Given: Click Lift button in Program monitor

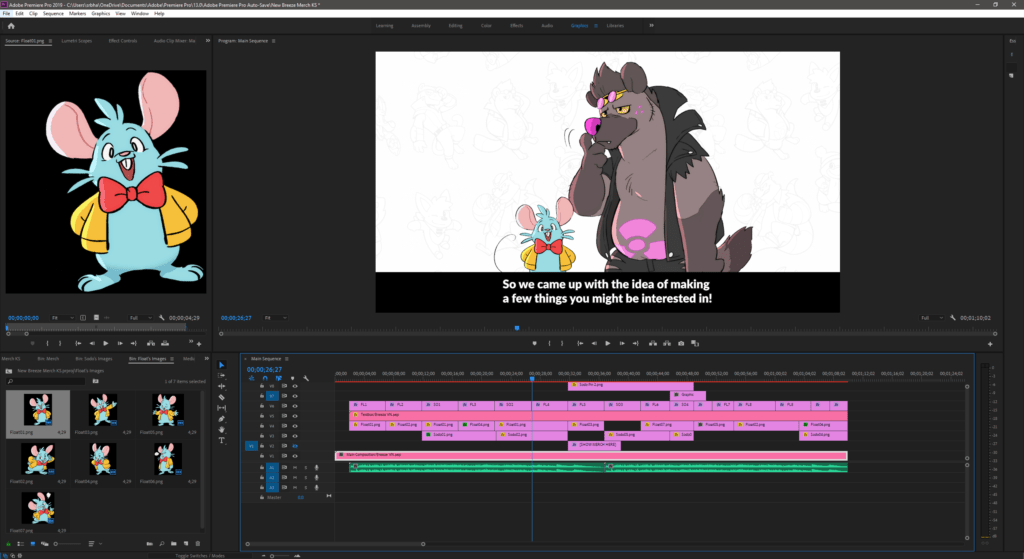Looking at the screenshot, I should coord(652,343).
